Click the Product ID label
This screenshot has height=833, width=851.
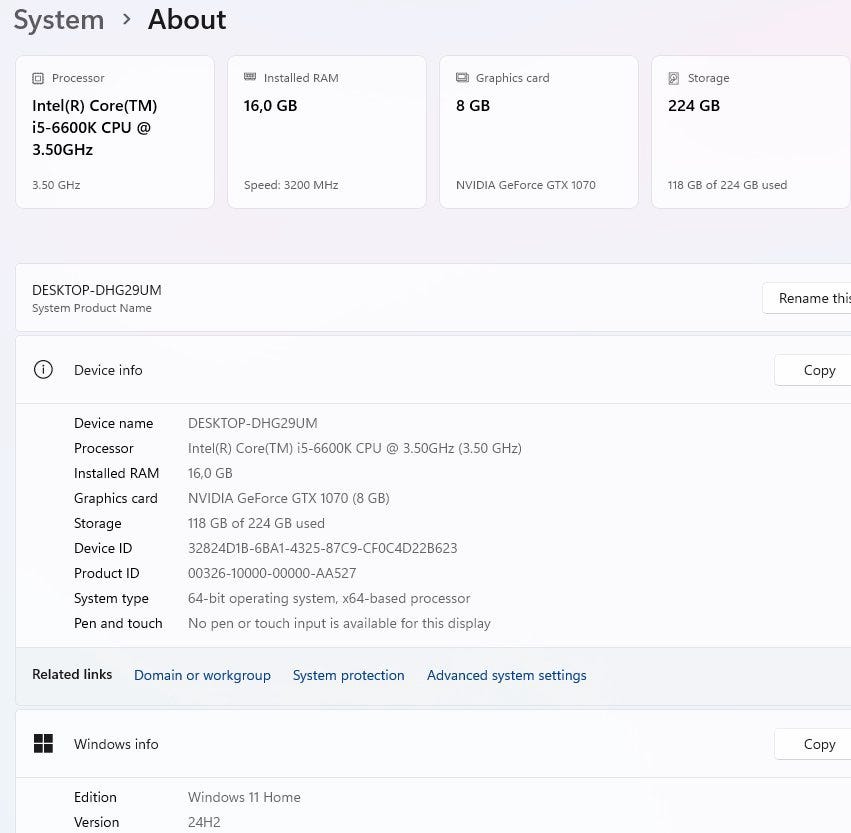[x=106, y=573]
